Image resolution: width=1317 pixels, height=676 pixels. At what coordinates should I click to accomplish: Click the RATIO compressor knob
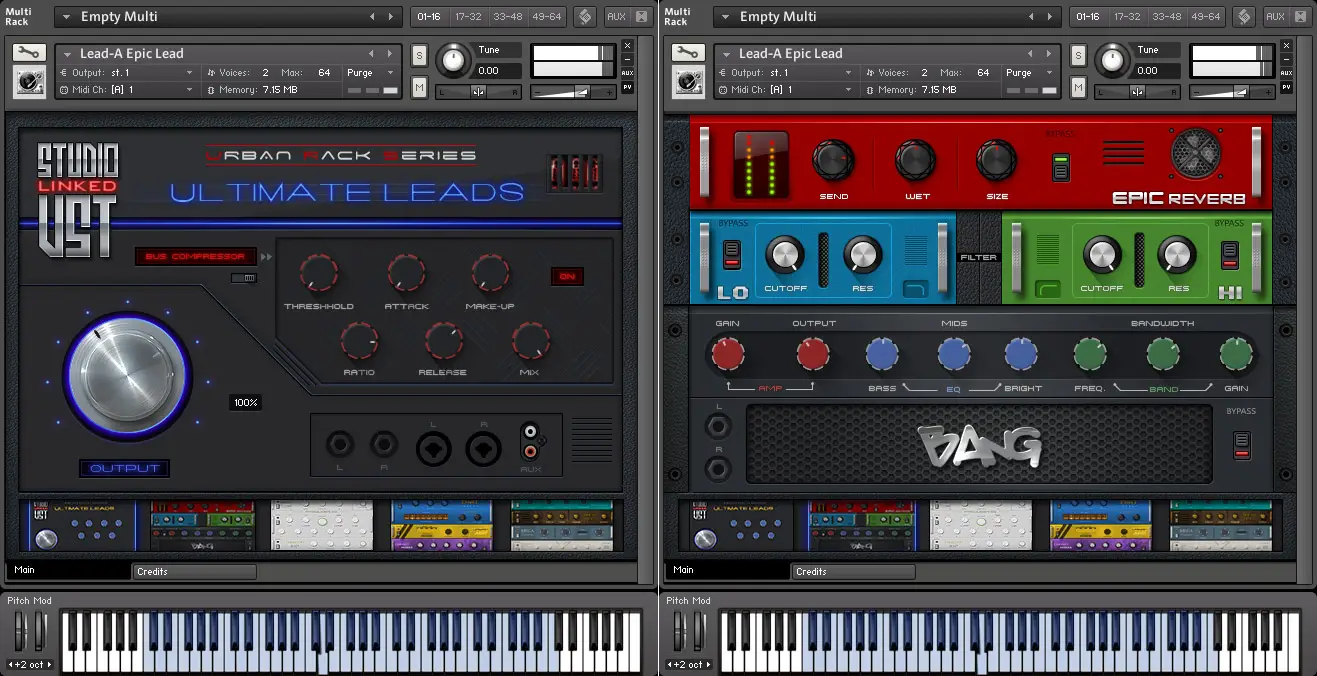point(359,341)
